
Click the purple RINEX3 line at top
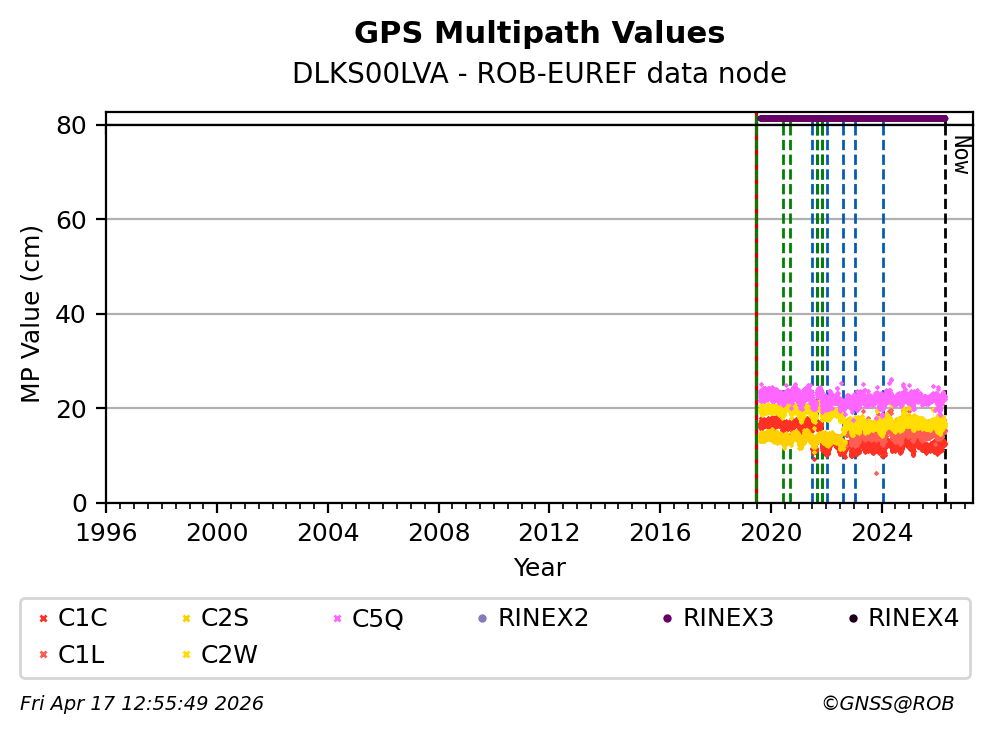pyautogui.click(x=850, y=118)
